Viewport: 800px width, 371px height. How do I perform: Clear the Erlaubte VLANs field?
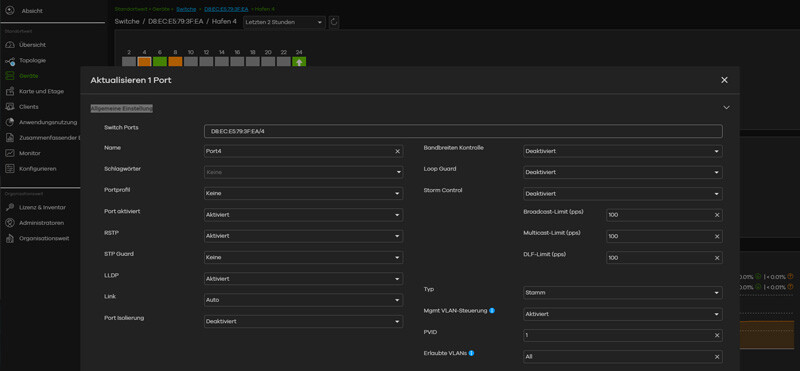coord(717,357)
